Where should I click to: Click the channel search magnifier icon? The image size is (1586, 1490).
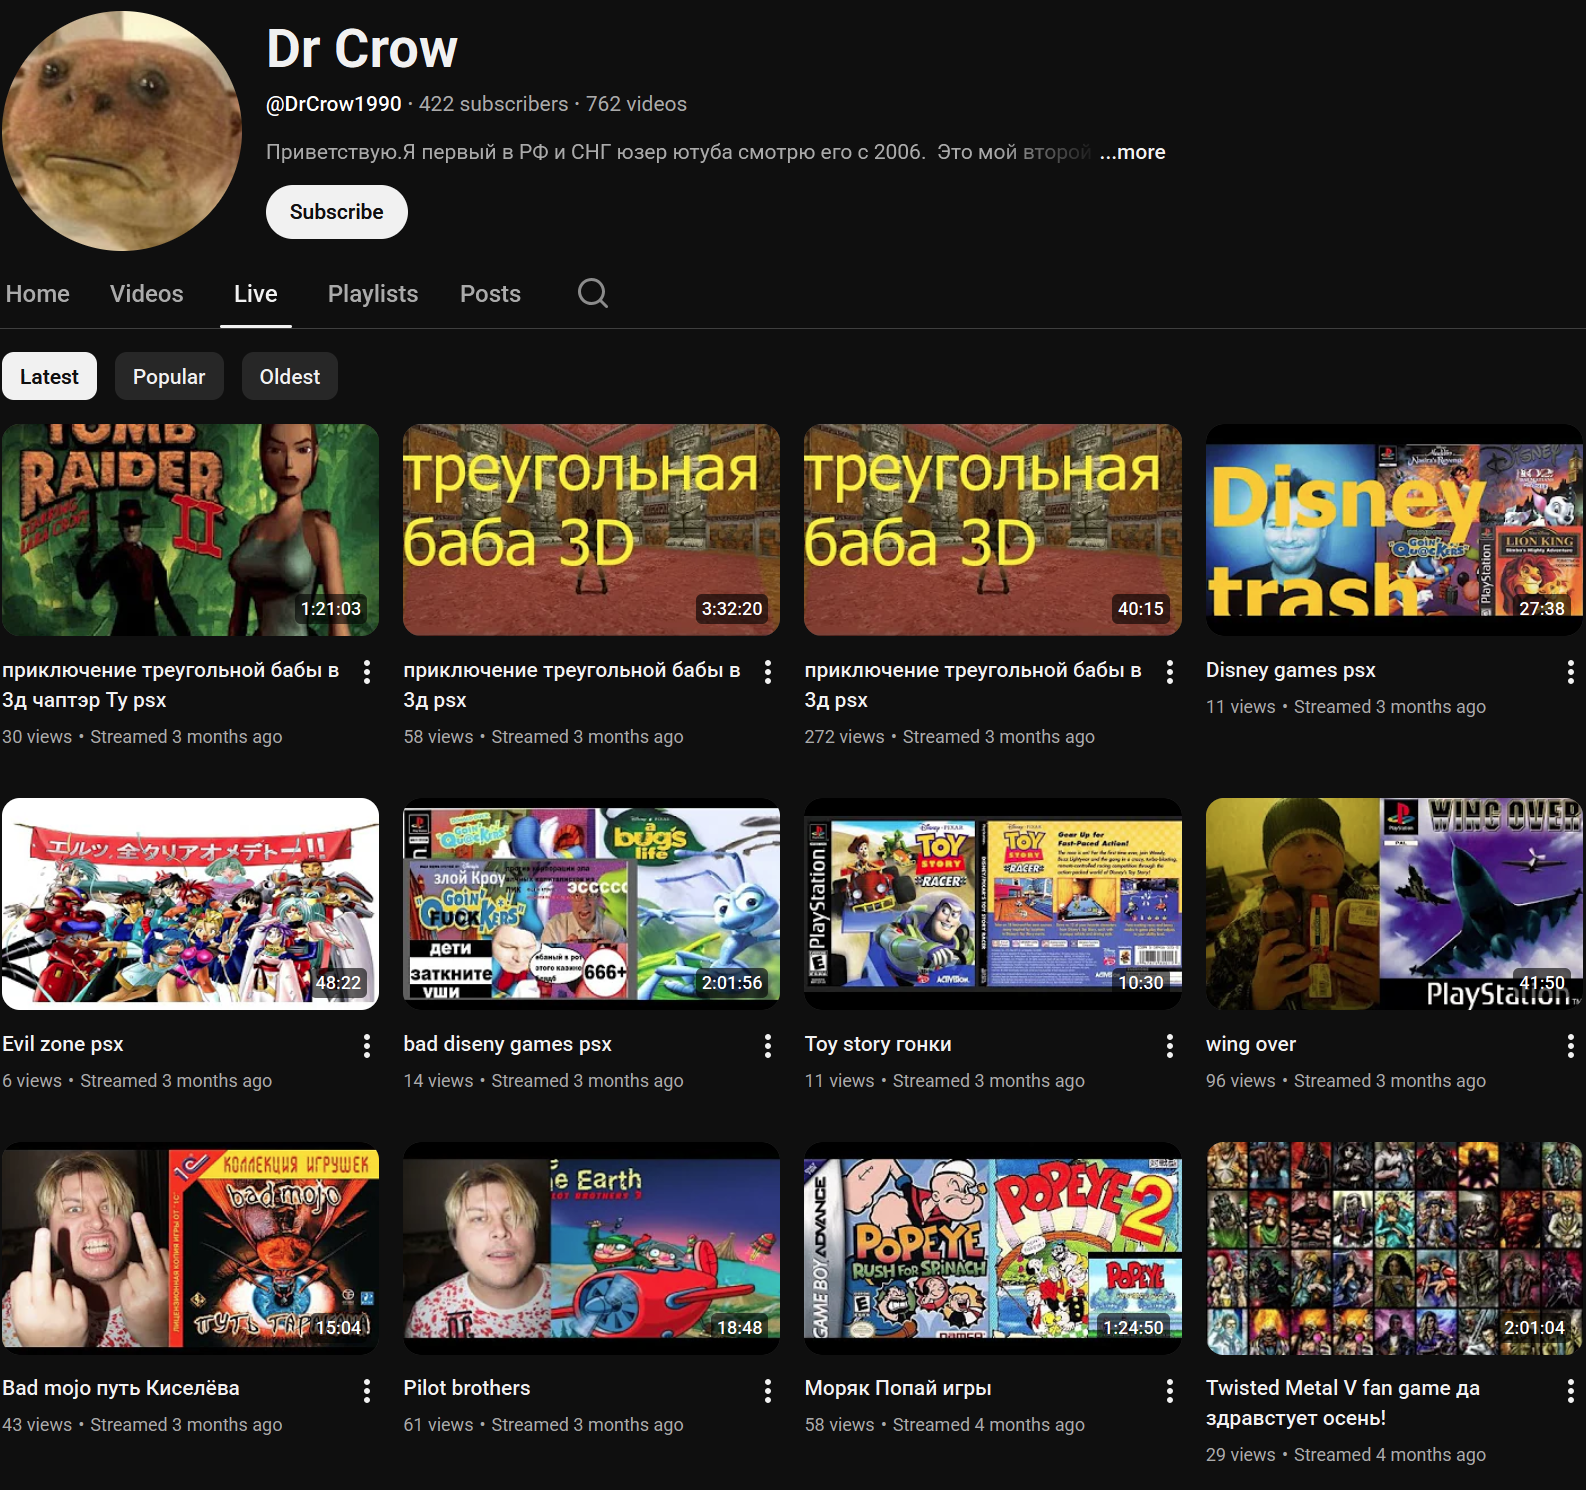[x=593, y=293]
